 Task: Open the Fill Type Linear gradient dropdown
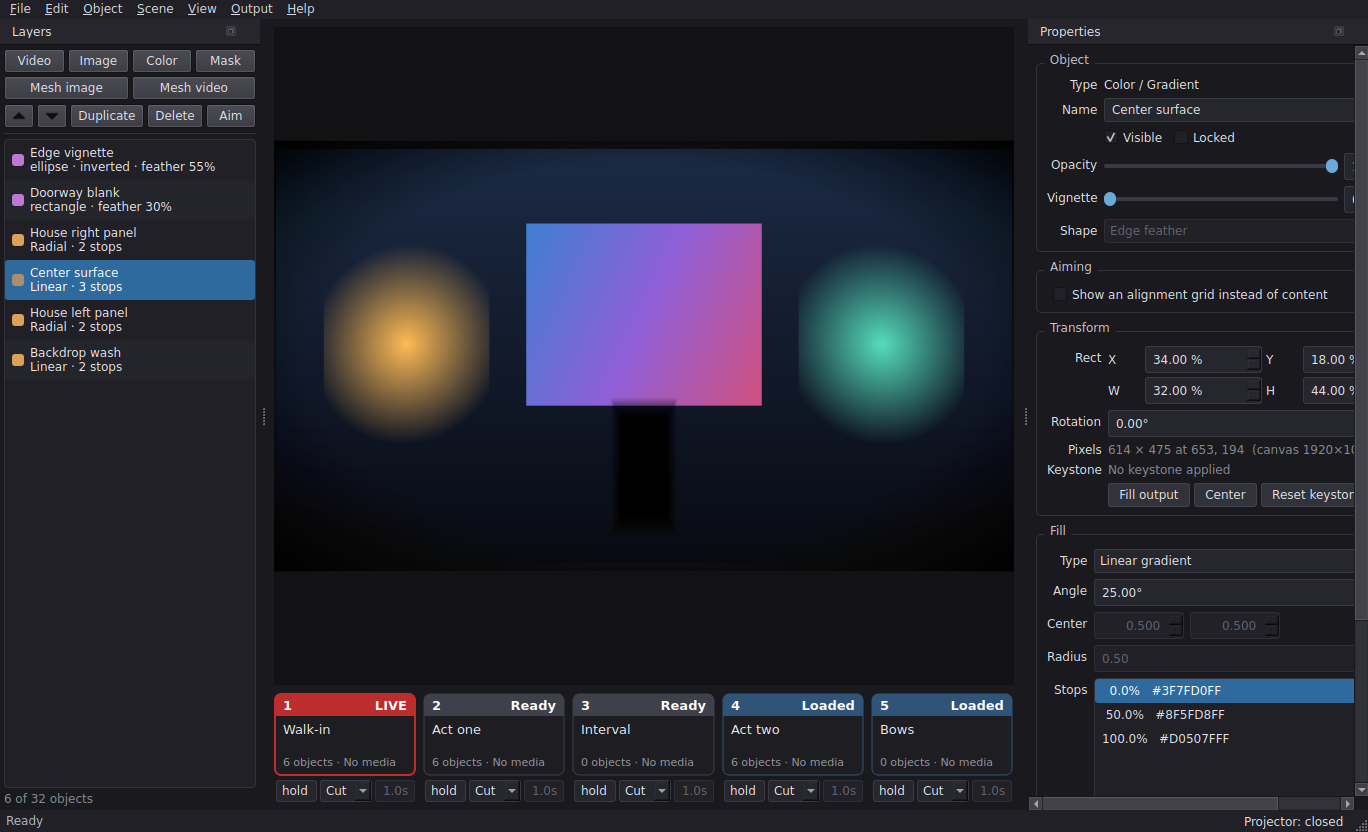tap(1225, 561)
